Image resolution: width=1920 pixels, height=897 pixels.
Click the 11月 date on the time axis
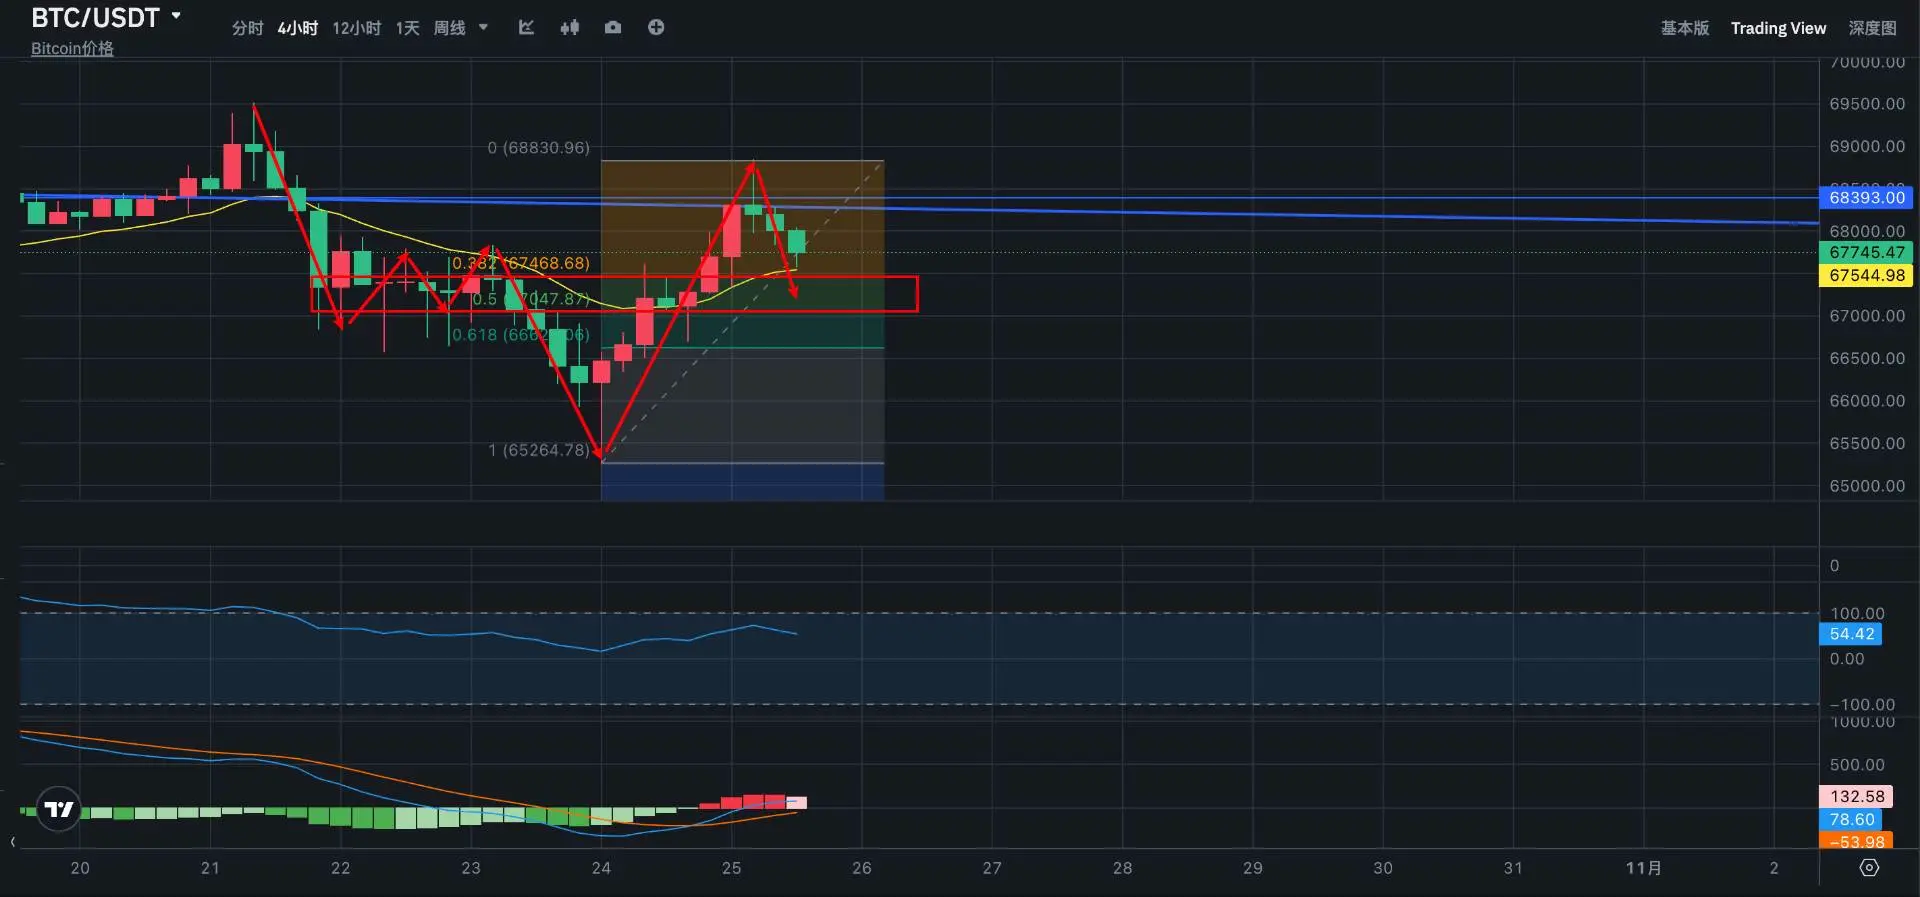(x=1643, y=868)
